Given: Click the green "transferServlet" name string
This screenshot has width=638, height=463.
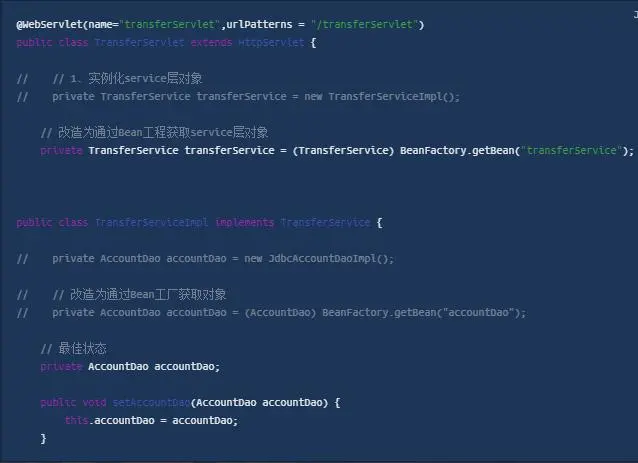Looking at the screenshot, I should tap(169, 24).
